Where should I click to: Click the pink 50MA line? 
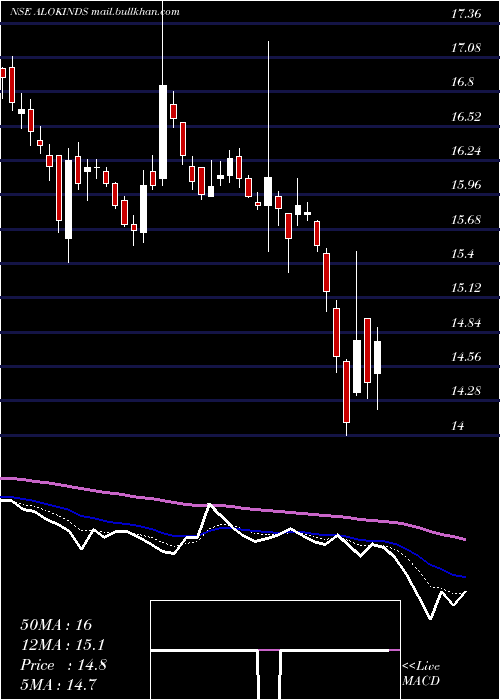pyautogui.click(x=232, y=507)
